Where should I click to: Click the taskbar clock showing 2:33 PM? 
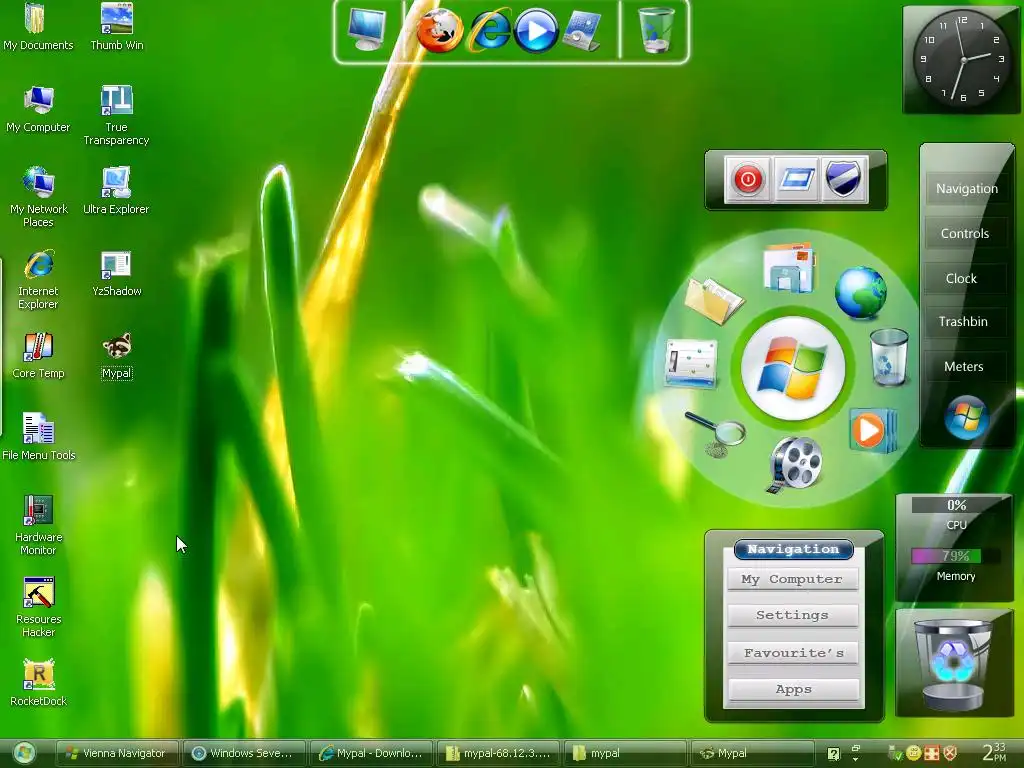coord(994,752)
